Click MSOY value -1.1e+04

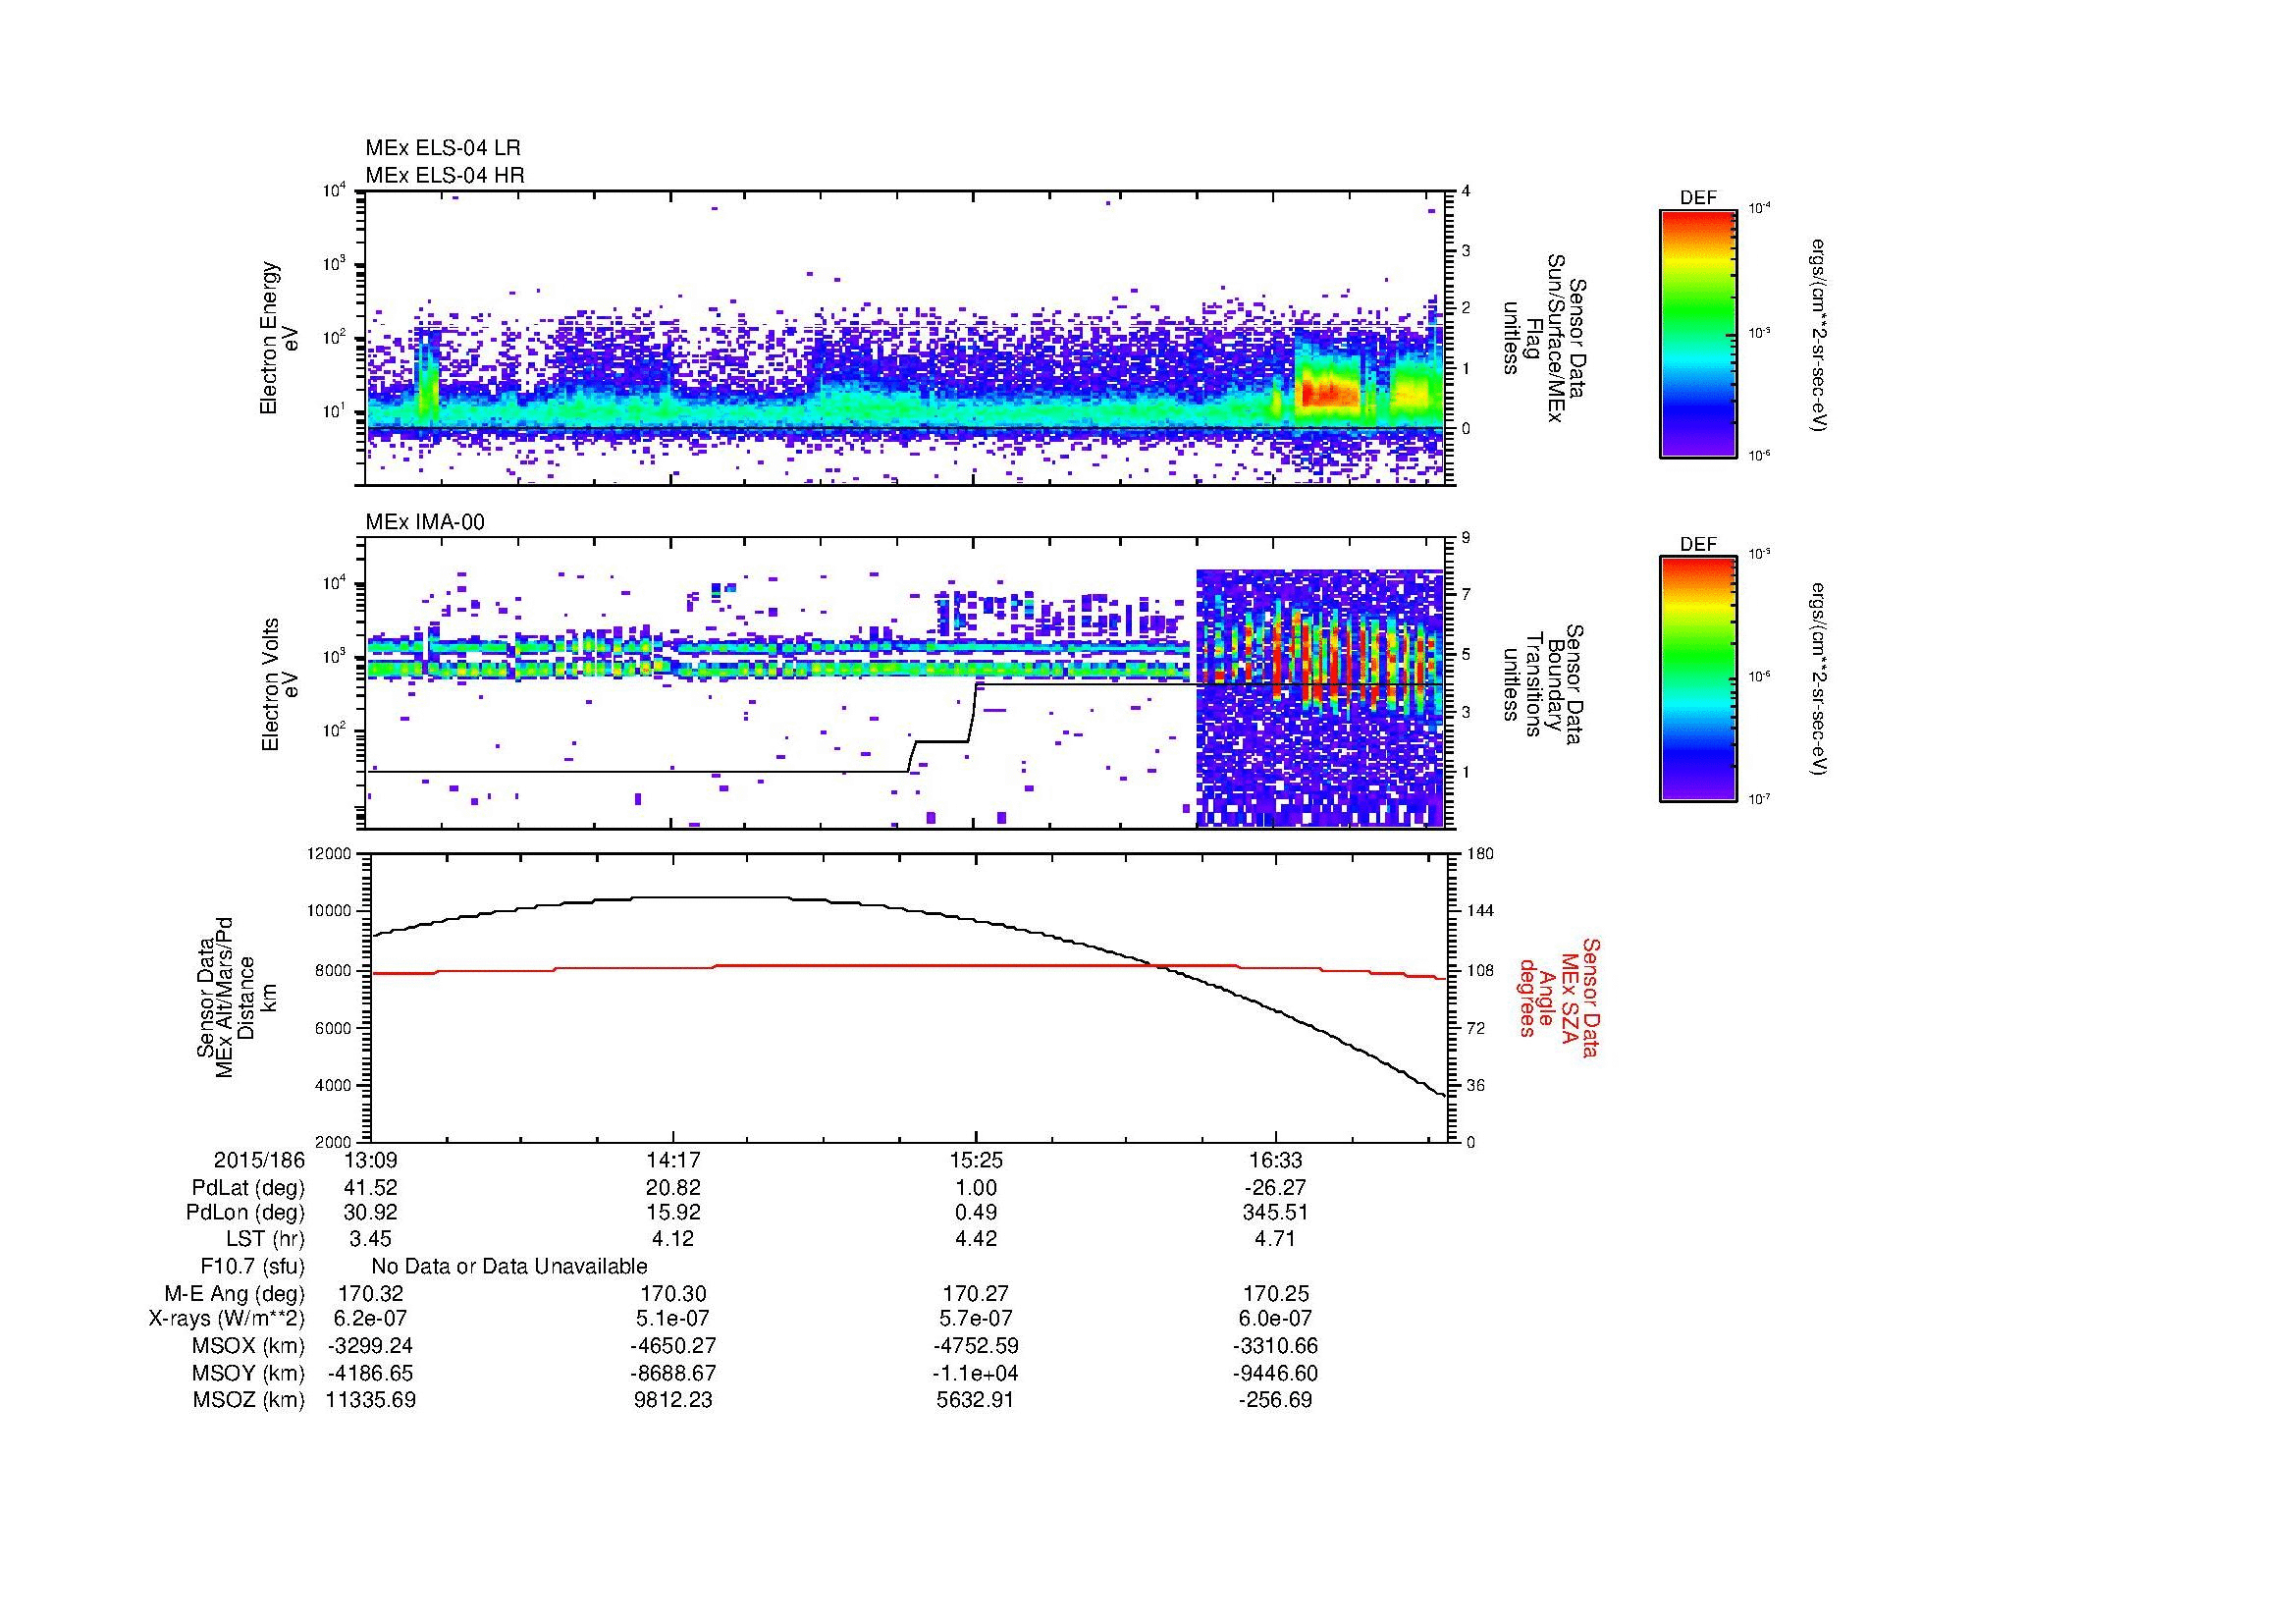coord(976,1374)
